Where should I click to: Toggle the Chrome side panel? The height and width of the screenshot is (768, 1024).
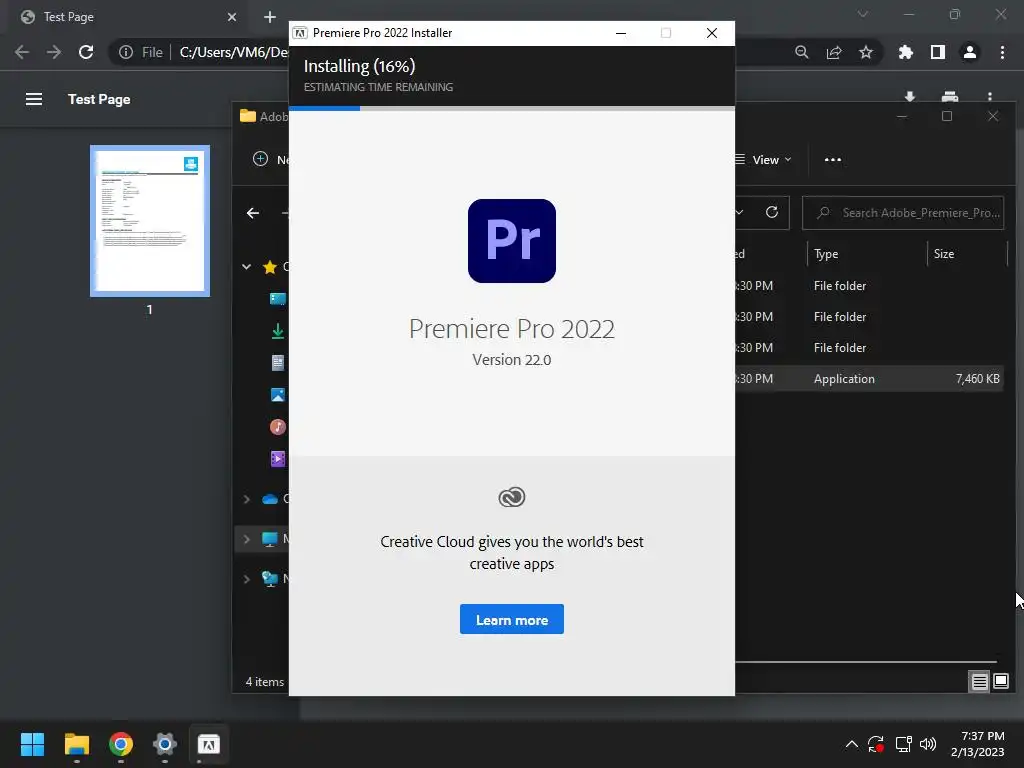pyautogui.click(x=938, y=52)
